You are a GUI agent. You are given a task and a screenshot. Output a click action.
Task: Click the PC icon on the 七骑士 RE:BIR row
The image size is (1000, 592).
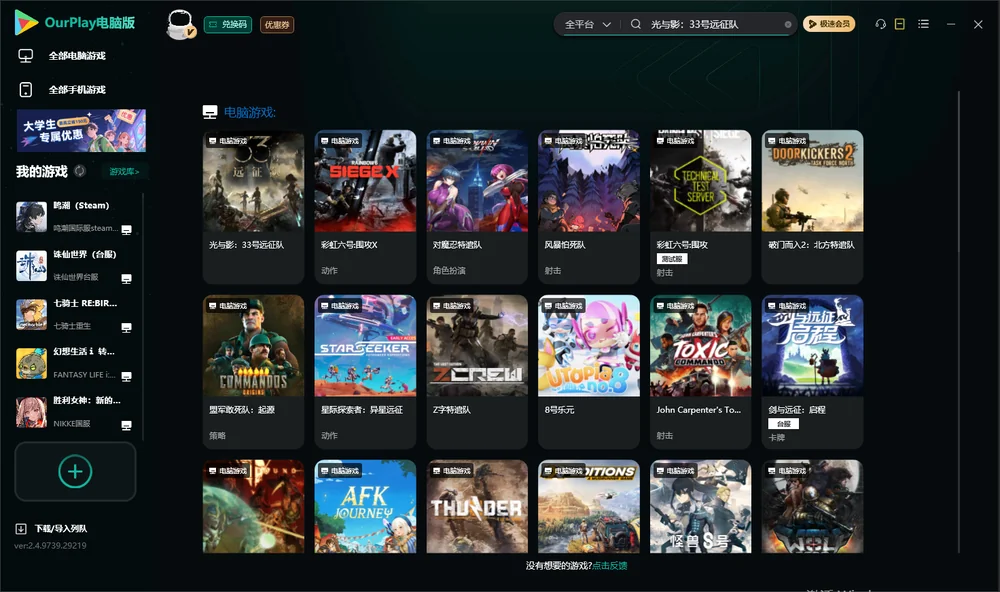(x=126, y=328)
